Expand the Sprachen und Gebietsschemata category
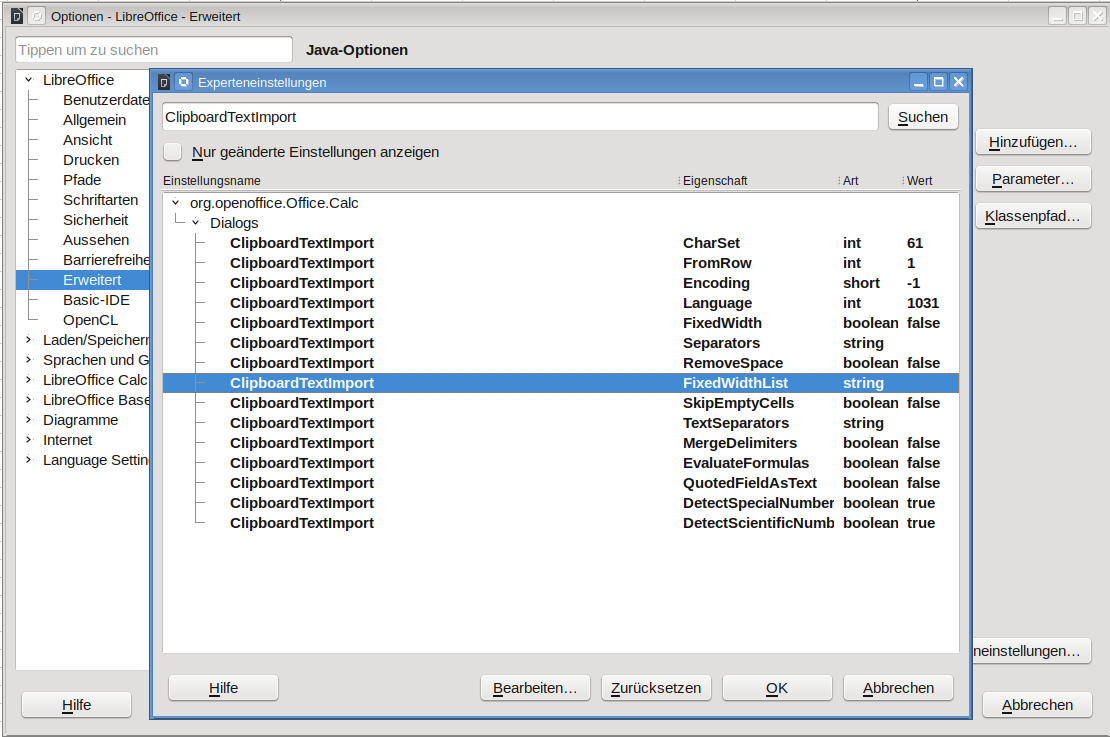 (28, 360)
